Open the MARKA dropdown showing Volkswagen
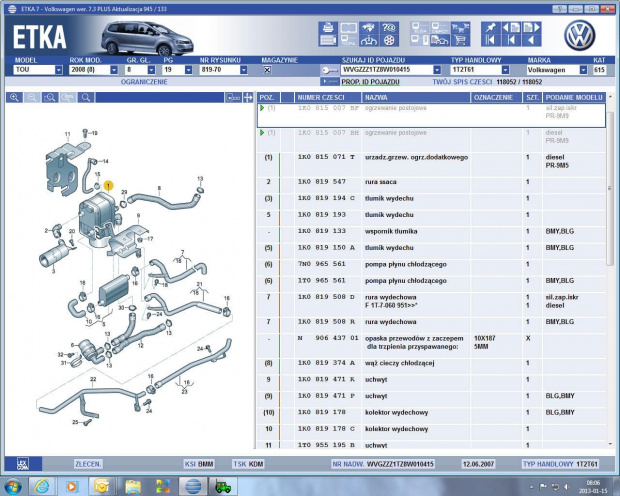620x496 pixels. (x=583, y=70)
